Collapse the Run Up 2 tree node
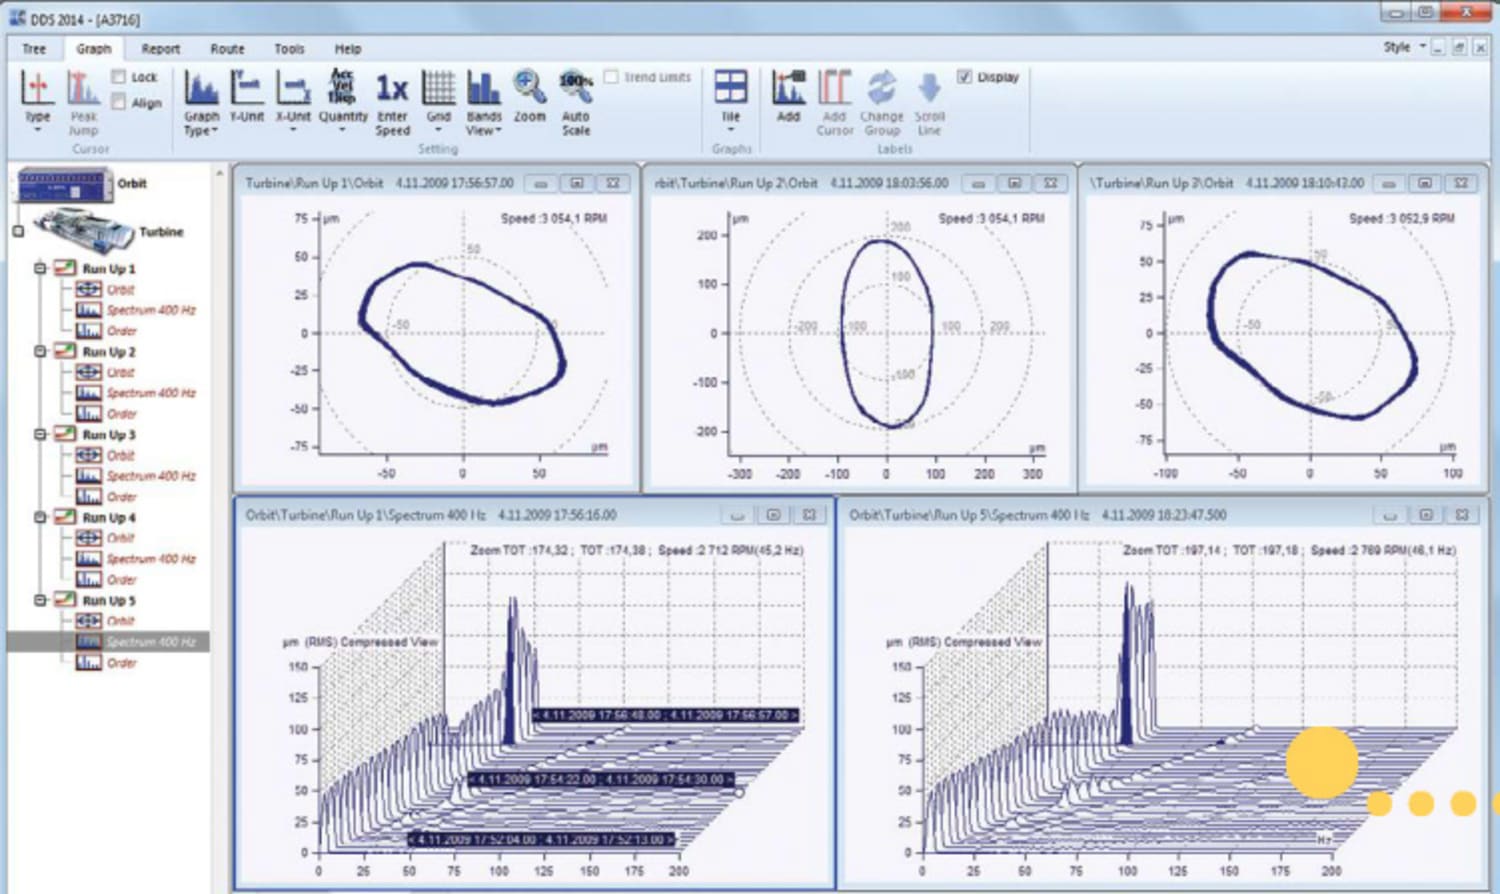Viewport: 1500px width, 894px height. point(40,351)
